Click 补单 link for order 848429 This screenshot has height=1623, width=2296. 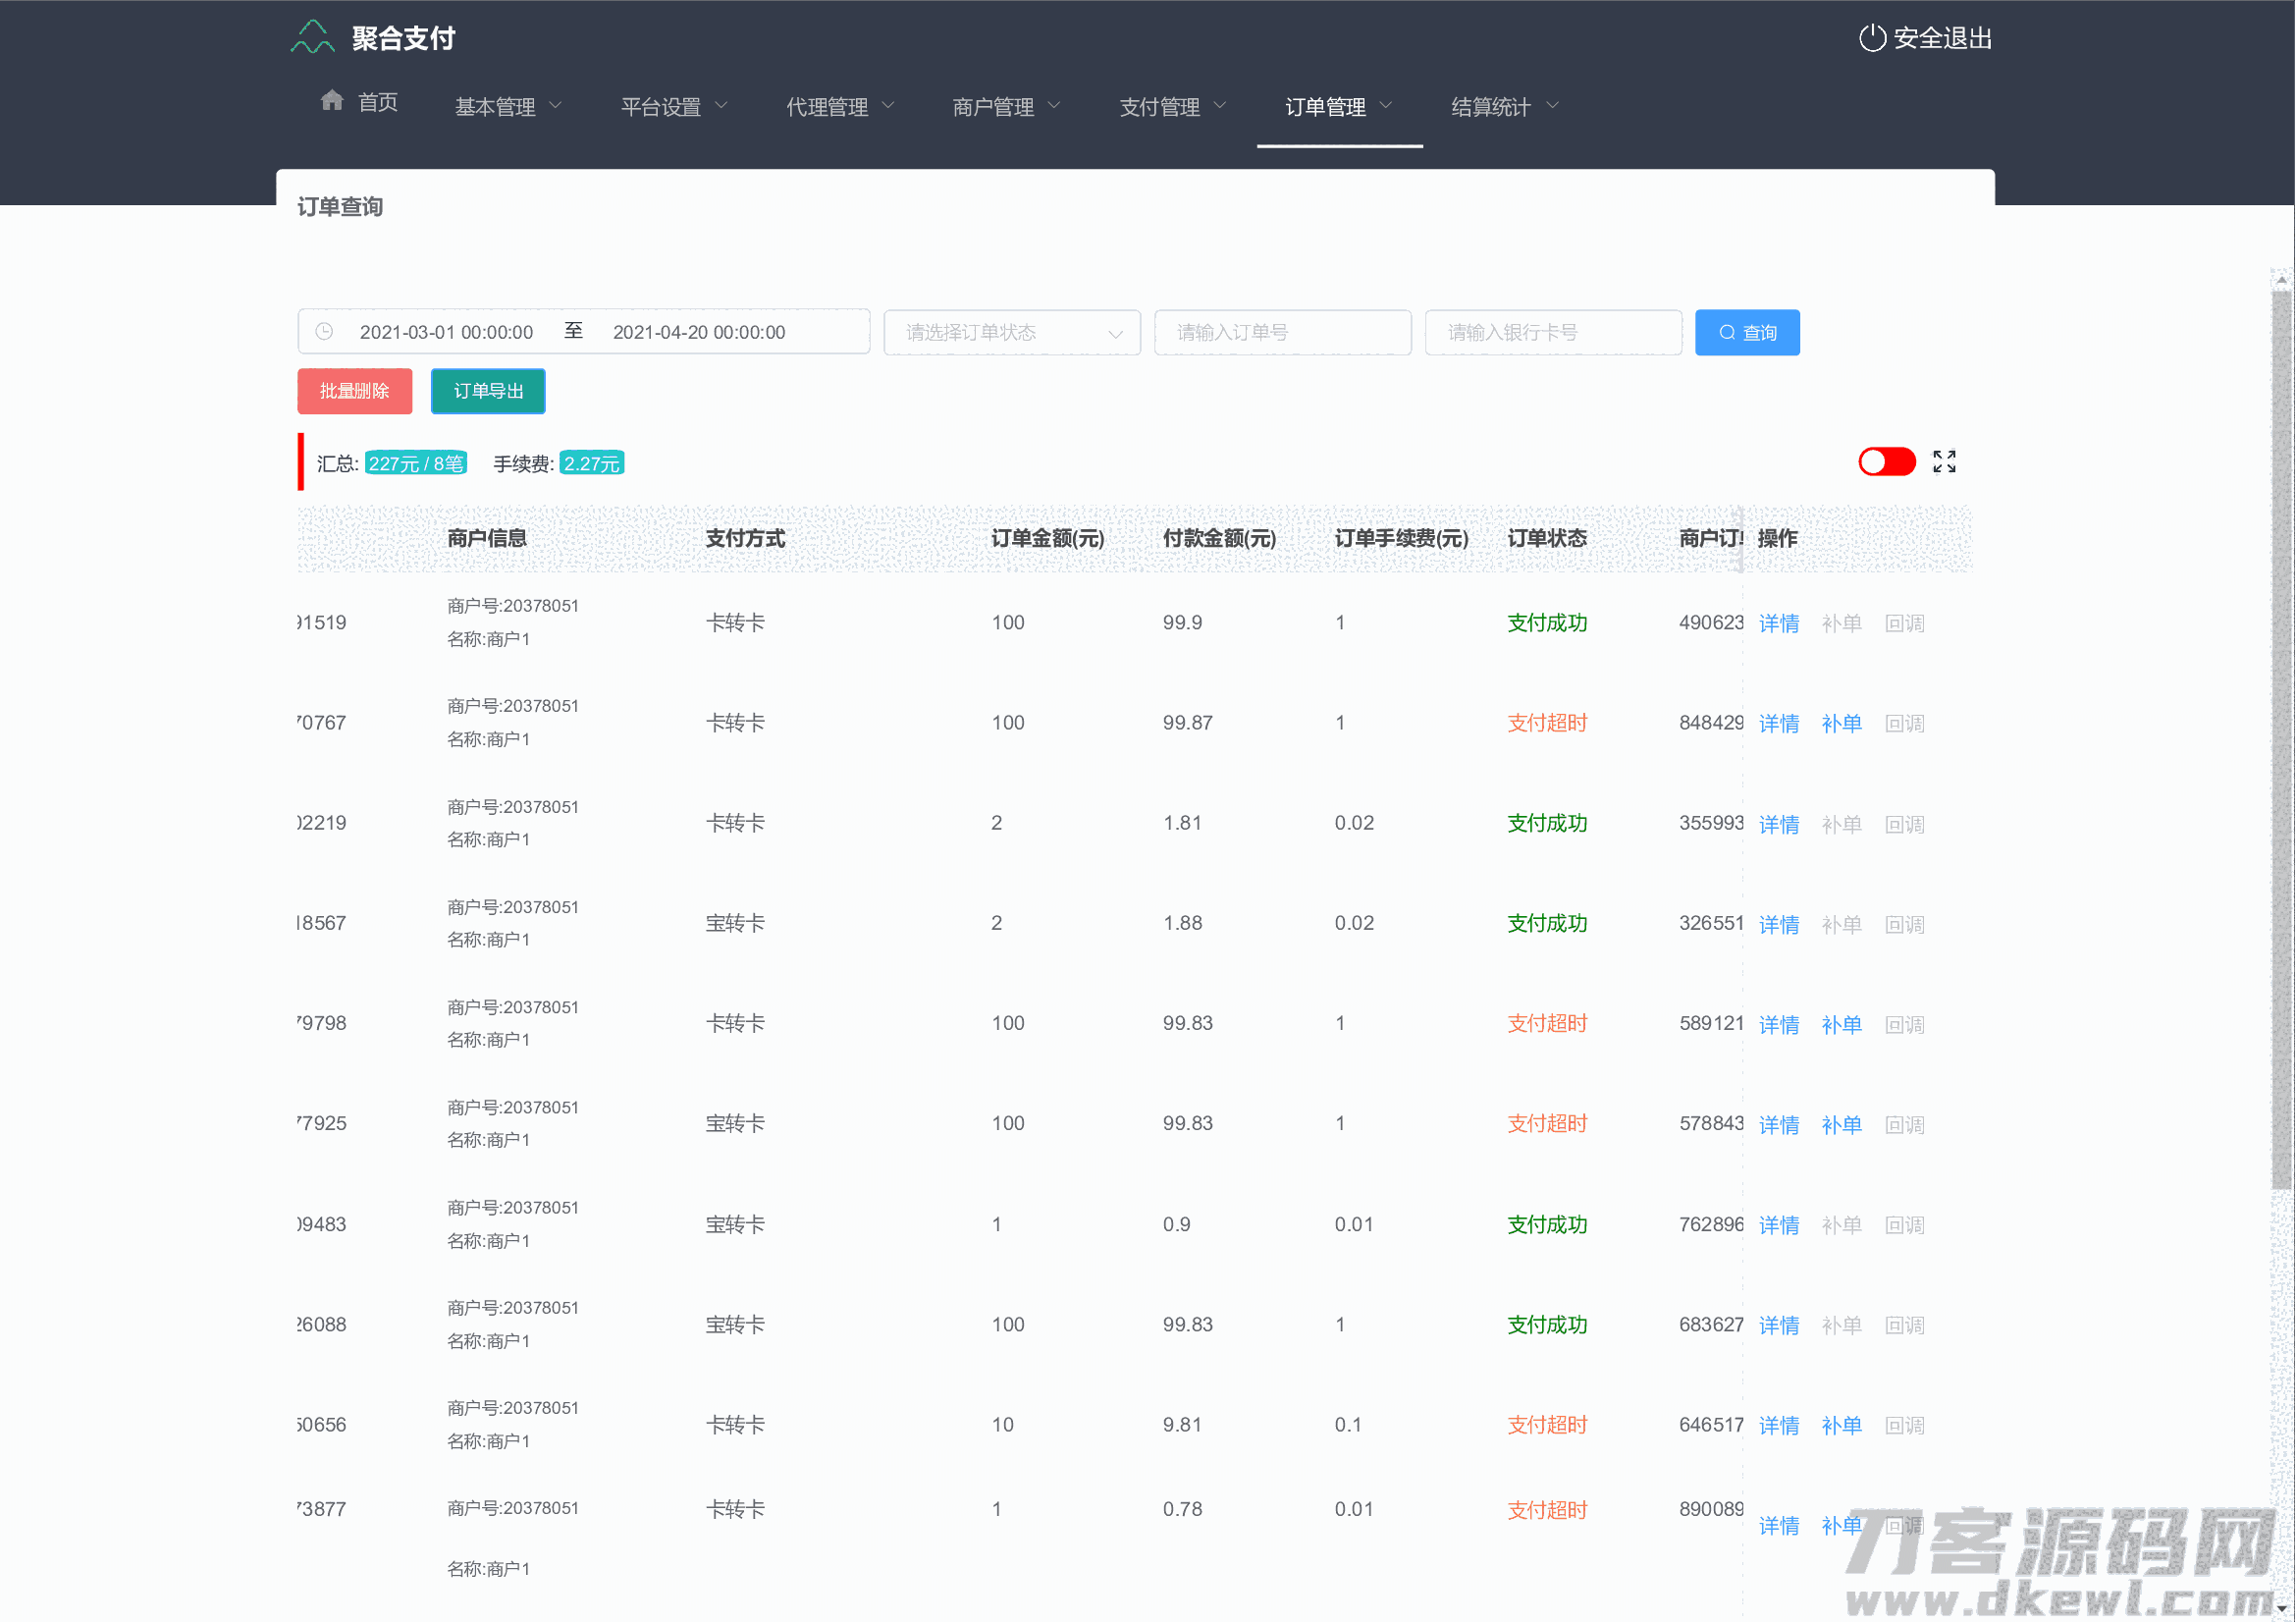point(1840,723)
